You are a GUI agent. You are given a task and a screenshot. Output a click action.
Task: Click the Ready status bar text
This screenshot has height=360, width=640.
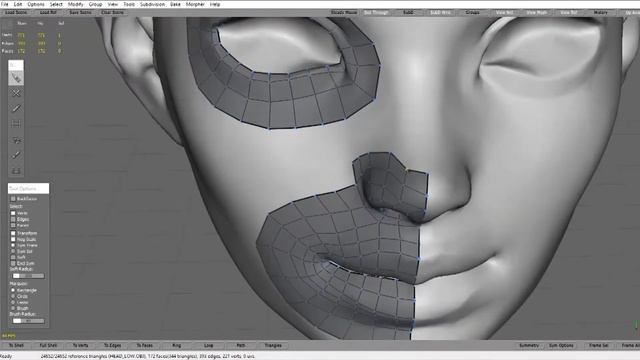click(6, 356)
